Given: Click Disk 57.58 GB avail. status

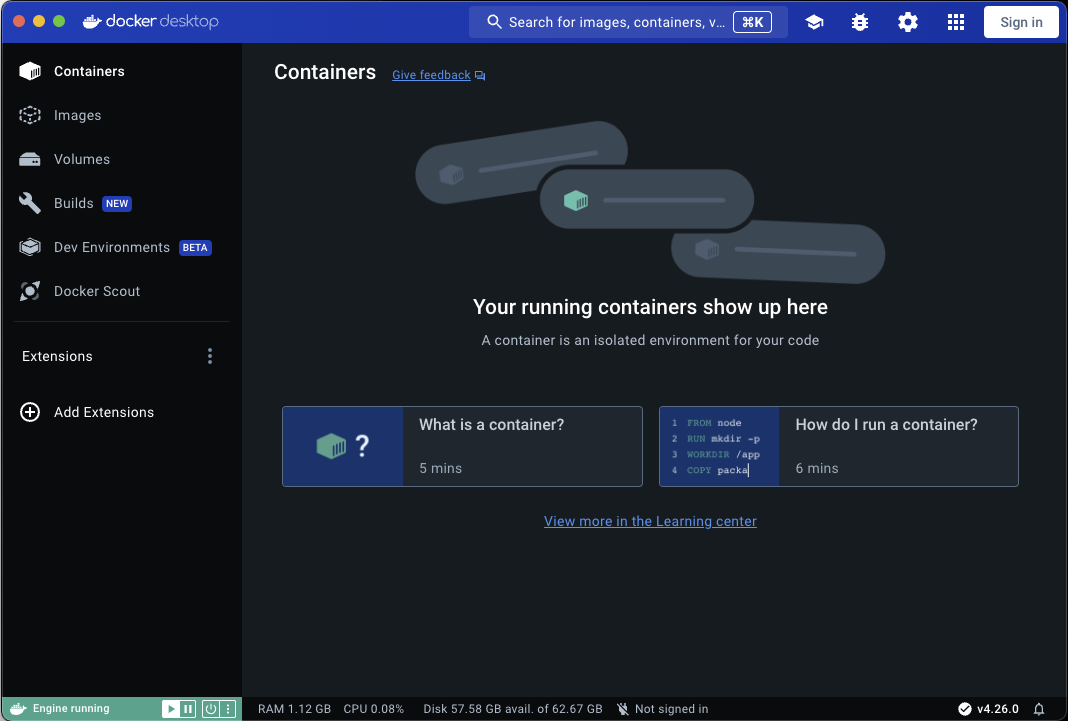Looking at the screenshot, I should (x=513, y=709).
